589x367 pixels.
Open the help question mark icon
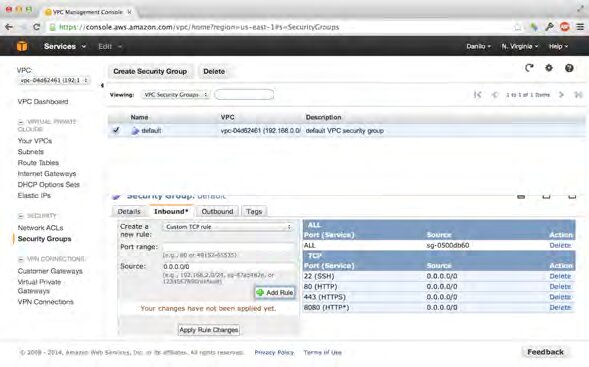(569, 68)
